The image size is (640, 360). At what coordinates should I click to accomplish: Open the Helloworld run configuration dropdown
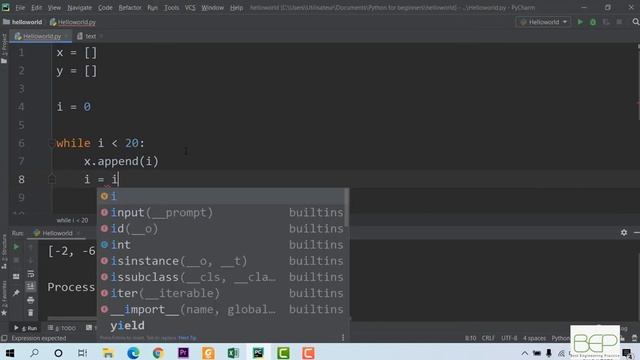coord(543,22)
